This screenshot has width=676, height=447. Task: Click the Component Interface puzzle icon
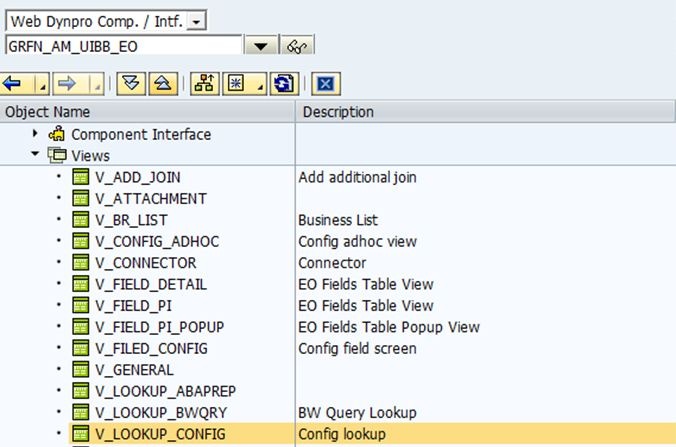pos(57,134)
